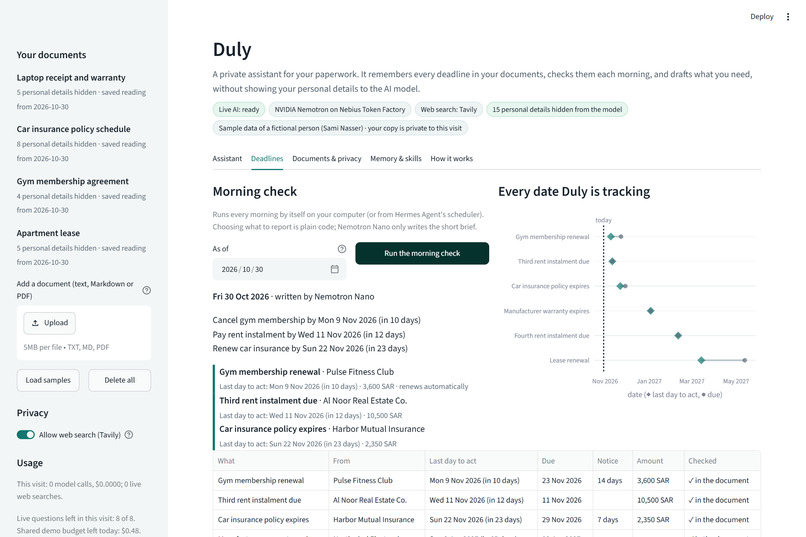Click the What column header
The image size is (806, 537).
coord(270,461)
